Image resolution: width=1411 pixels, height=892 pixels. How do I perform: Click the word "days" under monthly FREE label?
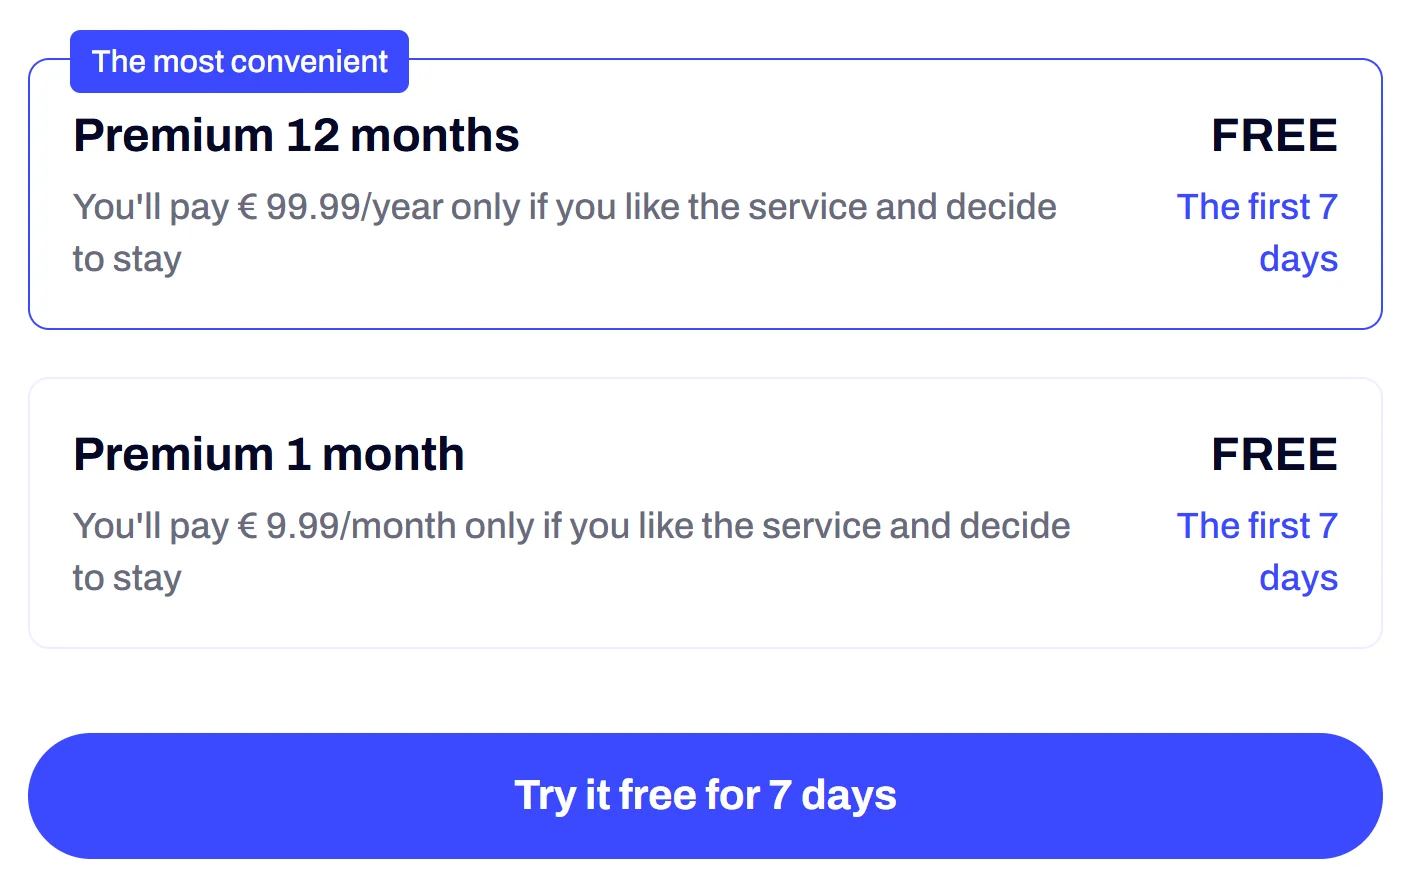tap(1297, 578)
